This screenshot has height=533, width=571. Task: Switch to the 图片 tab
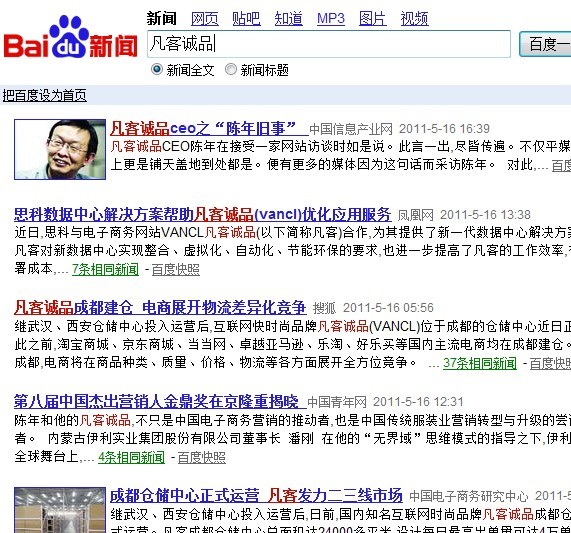pos(373,19)
